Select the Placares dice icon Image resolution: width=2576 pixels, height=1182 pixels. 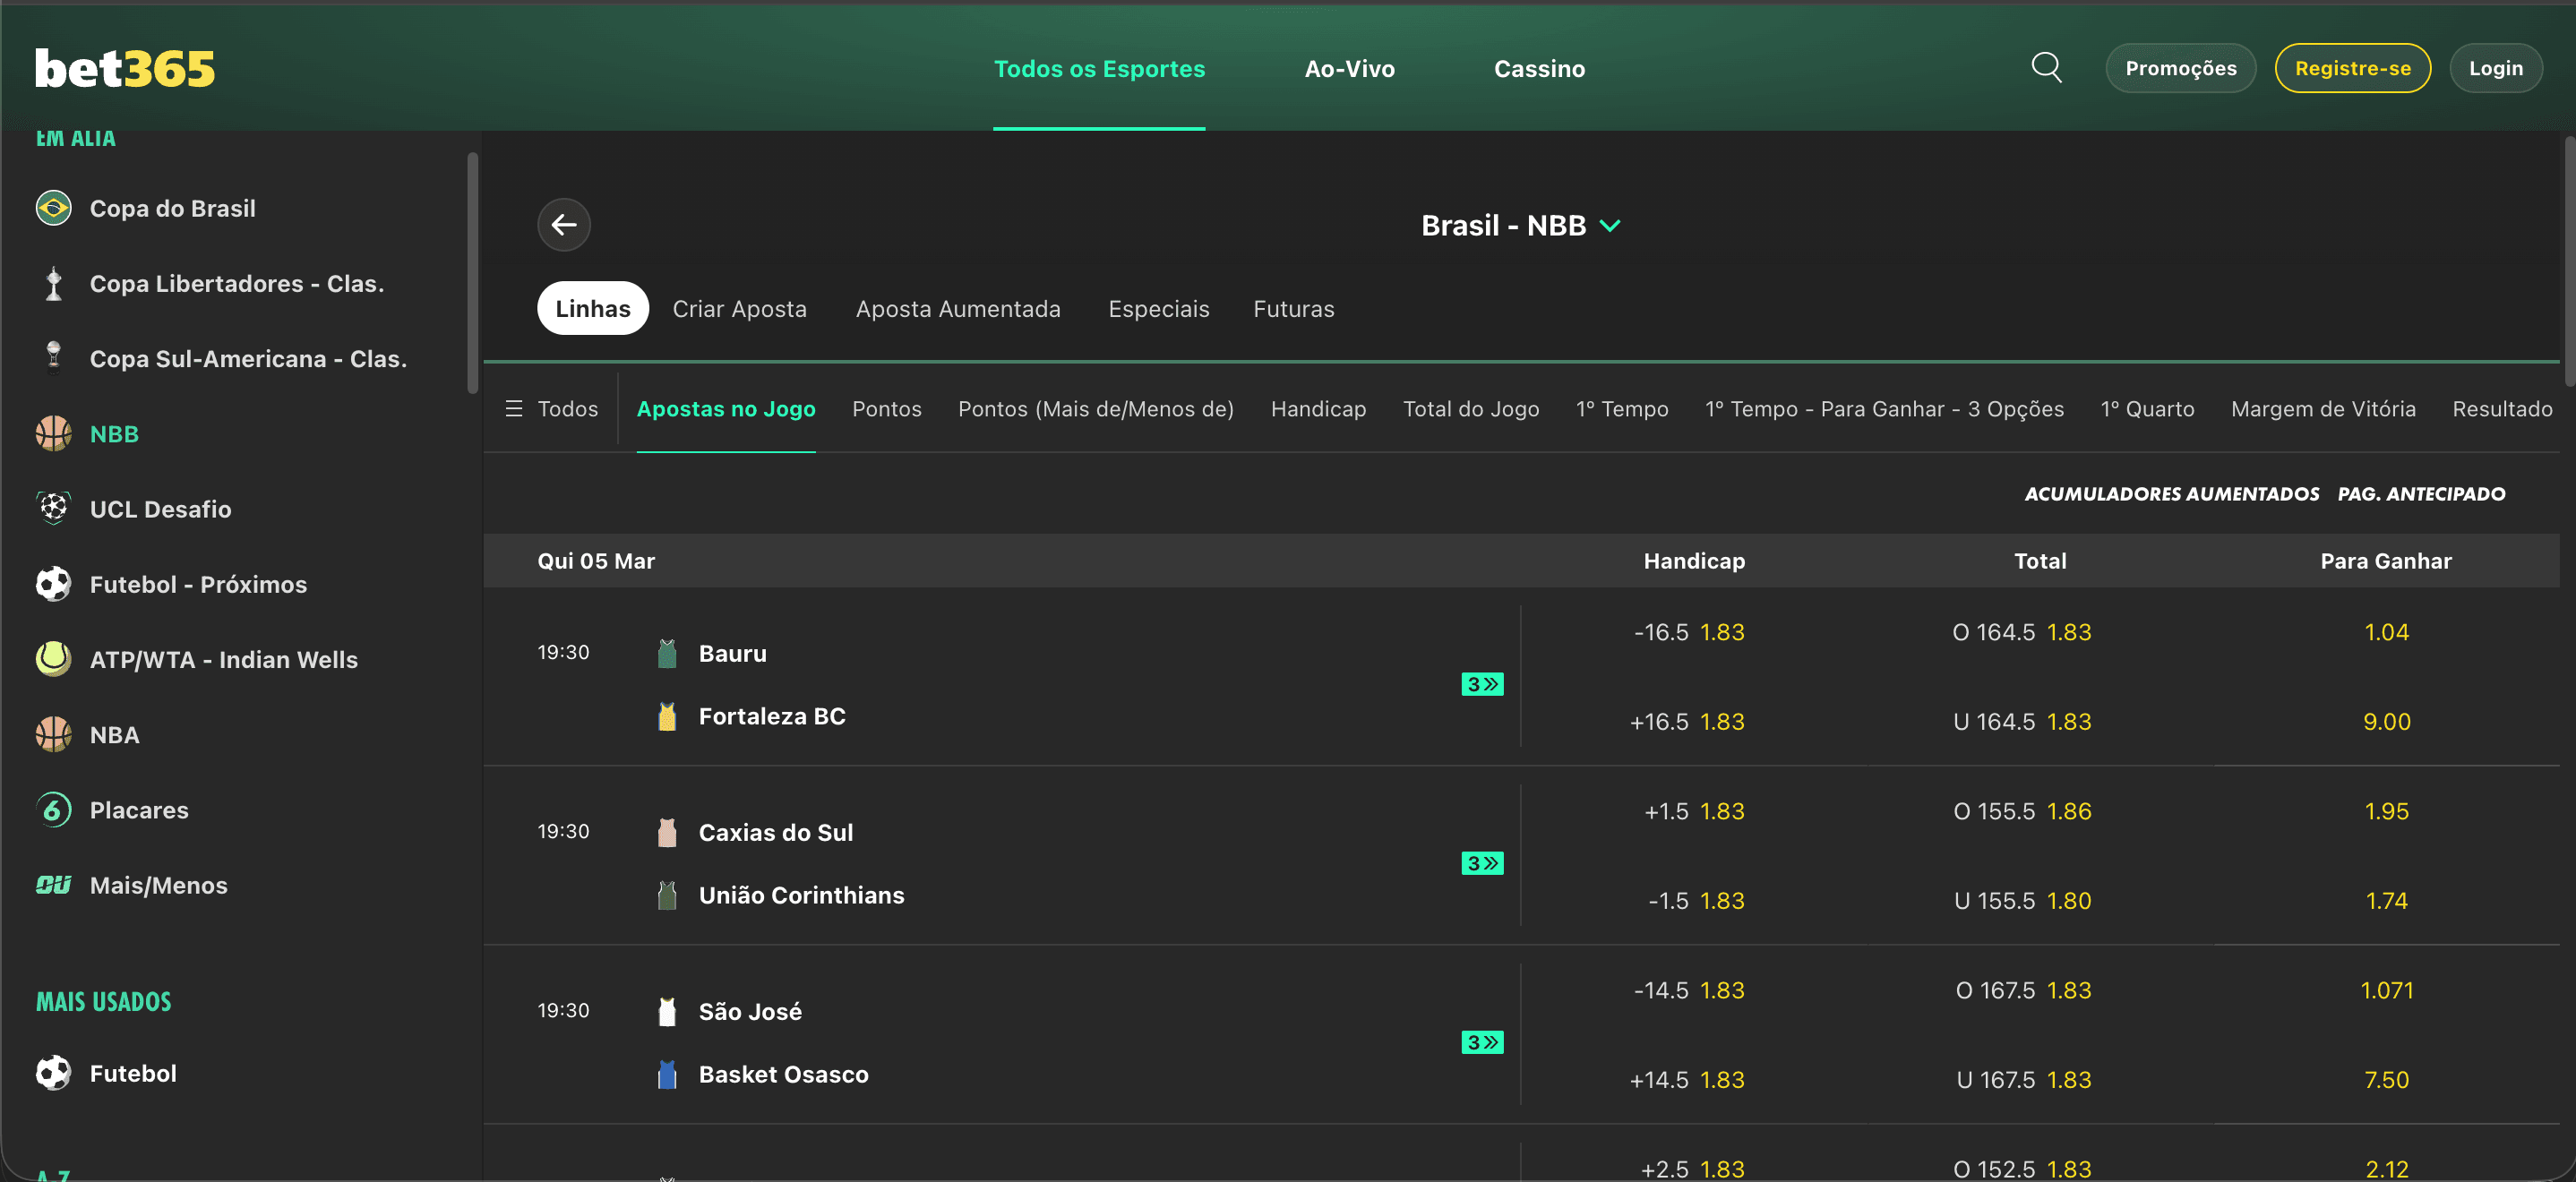(52, 809)
